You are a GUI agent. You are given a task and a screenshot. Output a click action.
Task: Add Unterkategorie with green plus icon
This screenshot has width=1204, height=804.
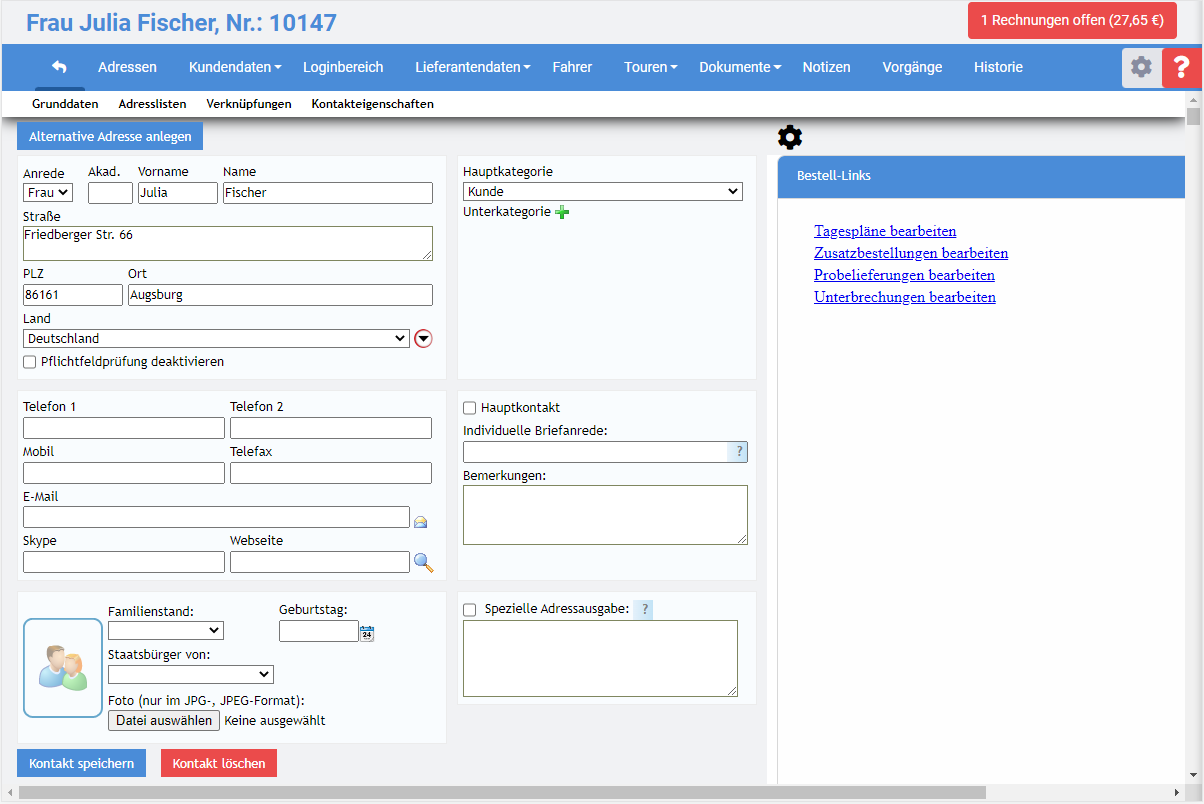coord(562,212)
